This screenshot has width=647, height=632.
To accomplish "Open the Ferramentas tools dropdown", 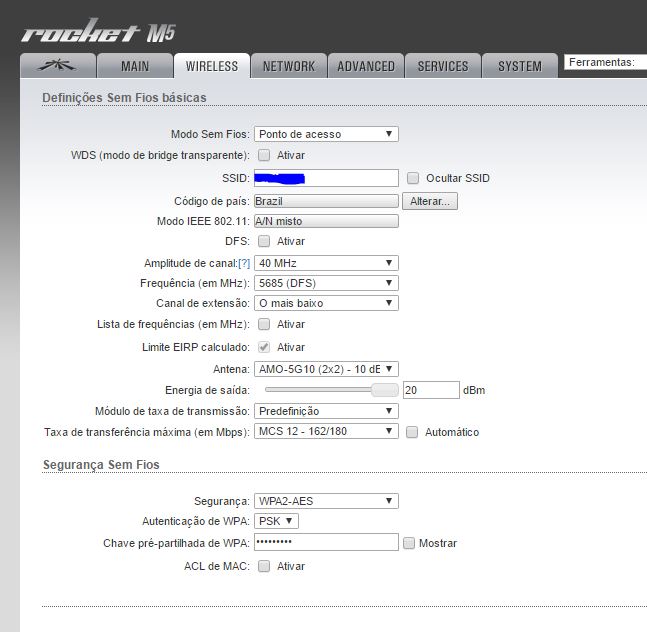I will [x=605, y=62].
